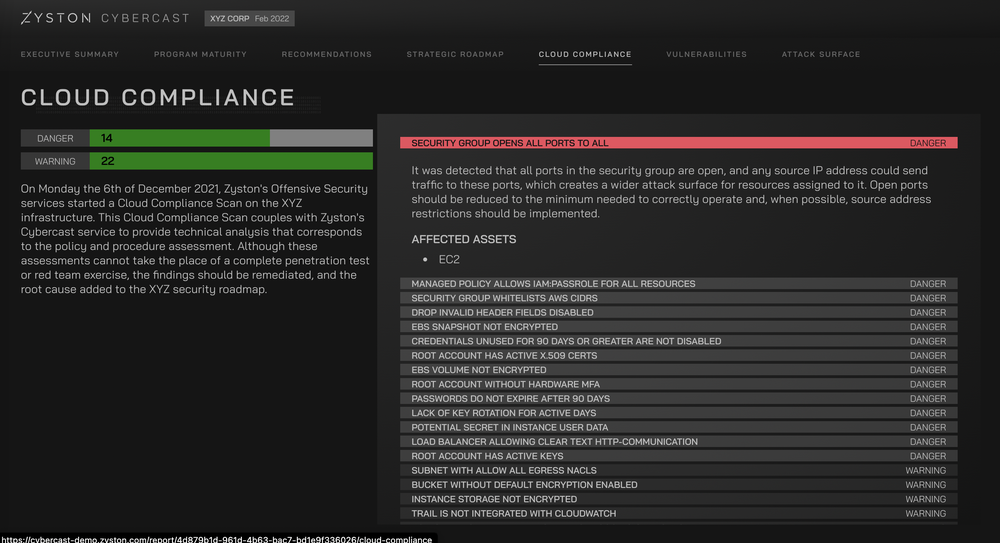Expand Passwords Do Not Expire finding
This screenshot has width=1000, height=543.
pyautogui.click(x=679, y=398)
